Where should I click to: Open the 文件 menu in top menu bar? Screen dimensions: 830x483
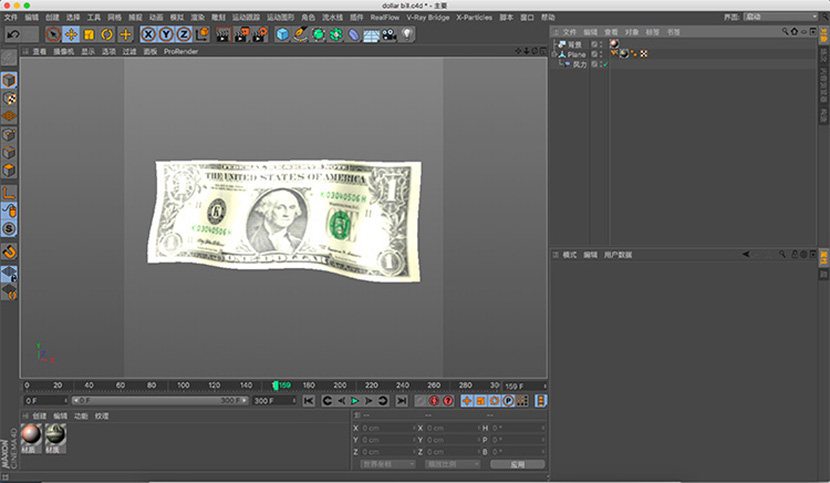click(11, 17)
